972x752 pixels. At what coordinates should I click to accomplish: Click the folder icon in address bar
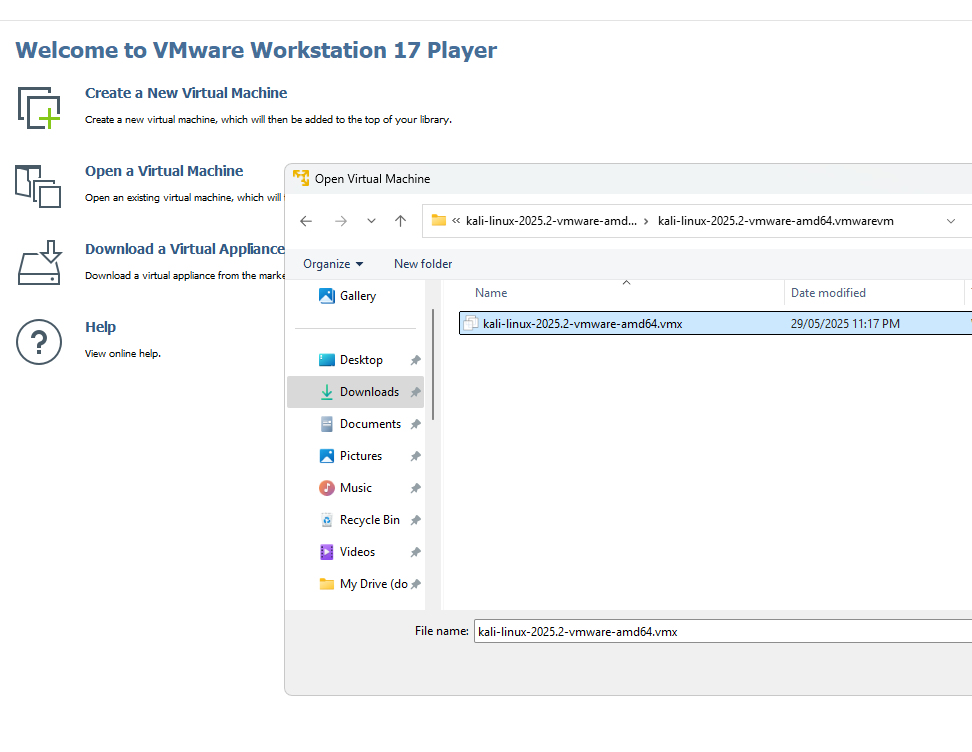tap(439, 220)
